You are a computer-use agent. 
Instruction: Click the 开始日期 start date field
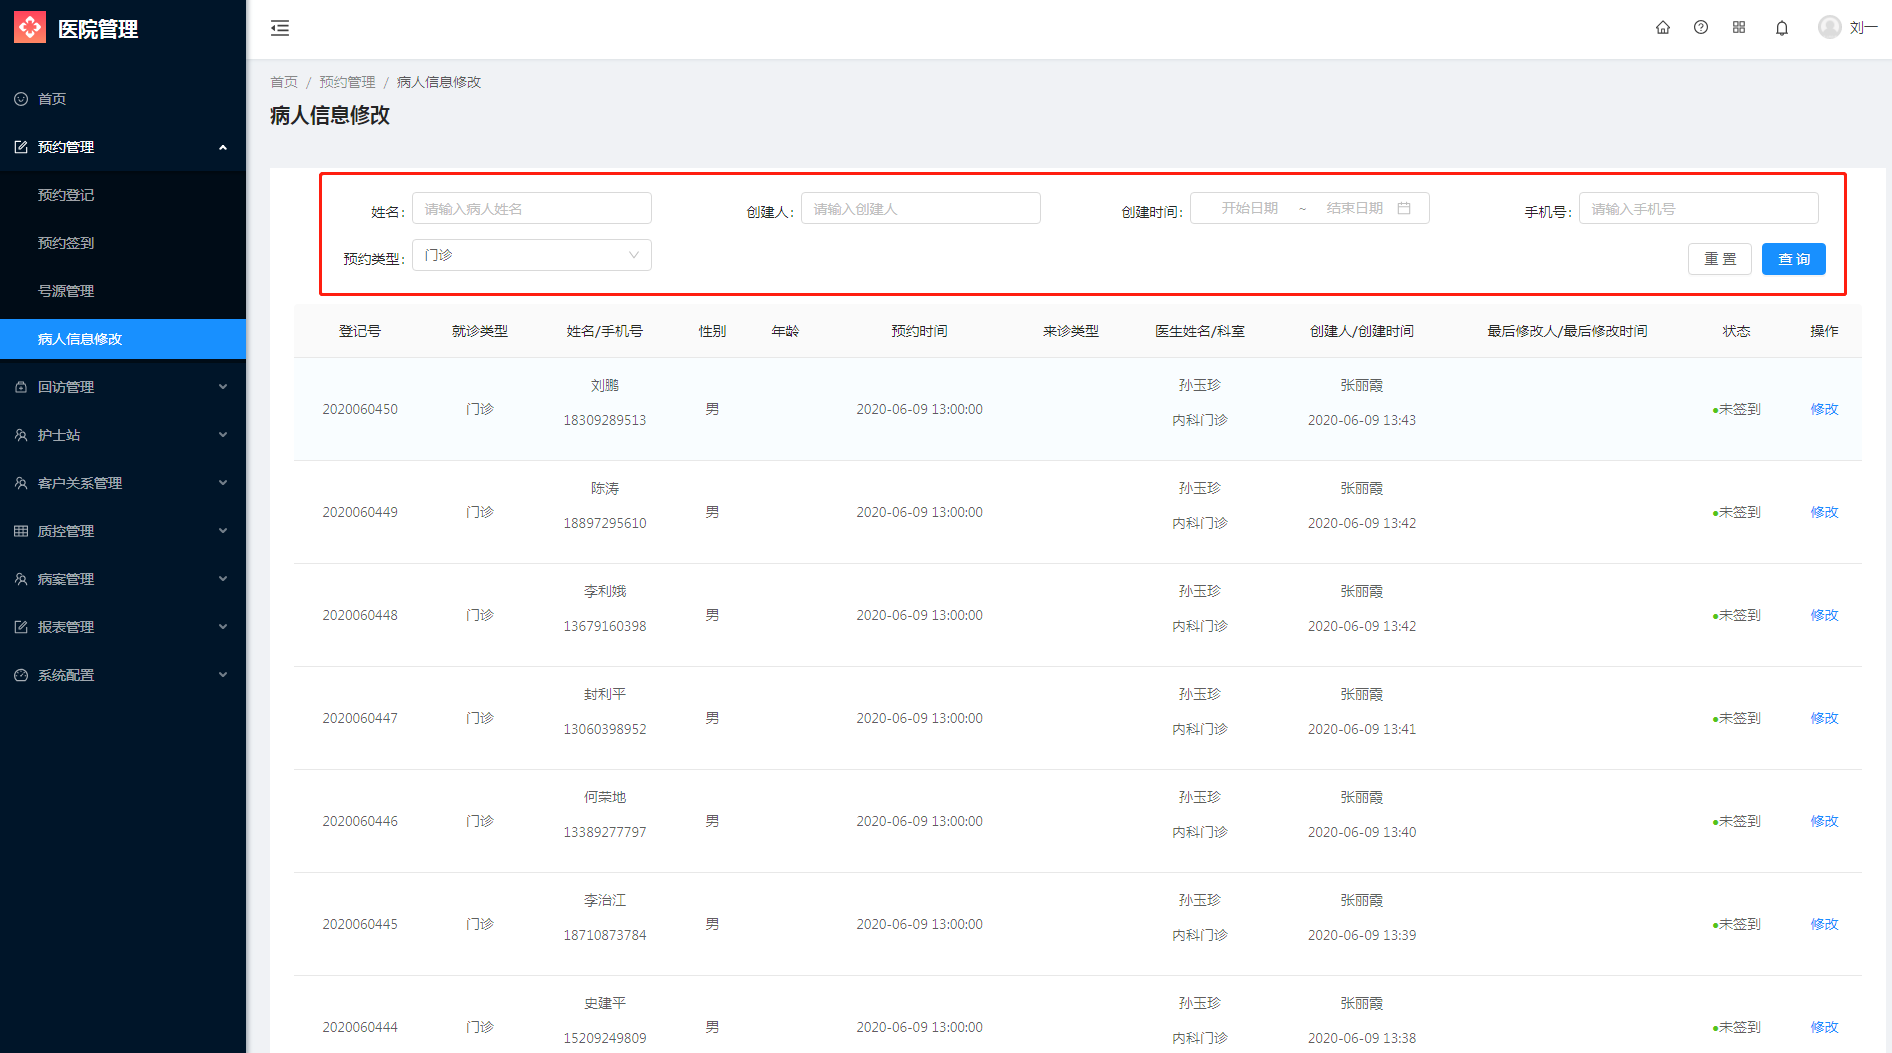coord(1250,208)
